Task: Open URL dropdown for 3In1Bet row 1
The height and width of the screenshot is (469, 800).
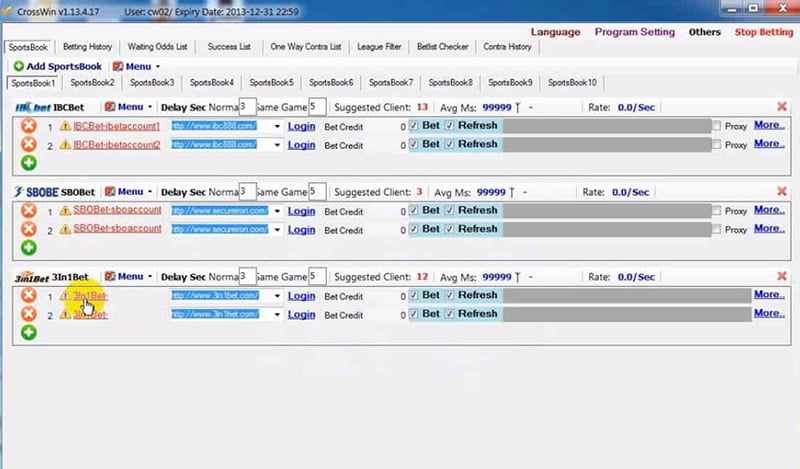Action: [277, 295]
